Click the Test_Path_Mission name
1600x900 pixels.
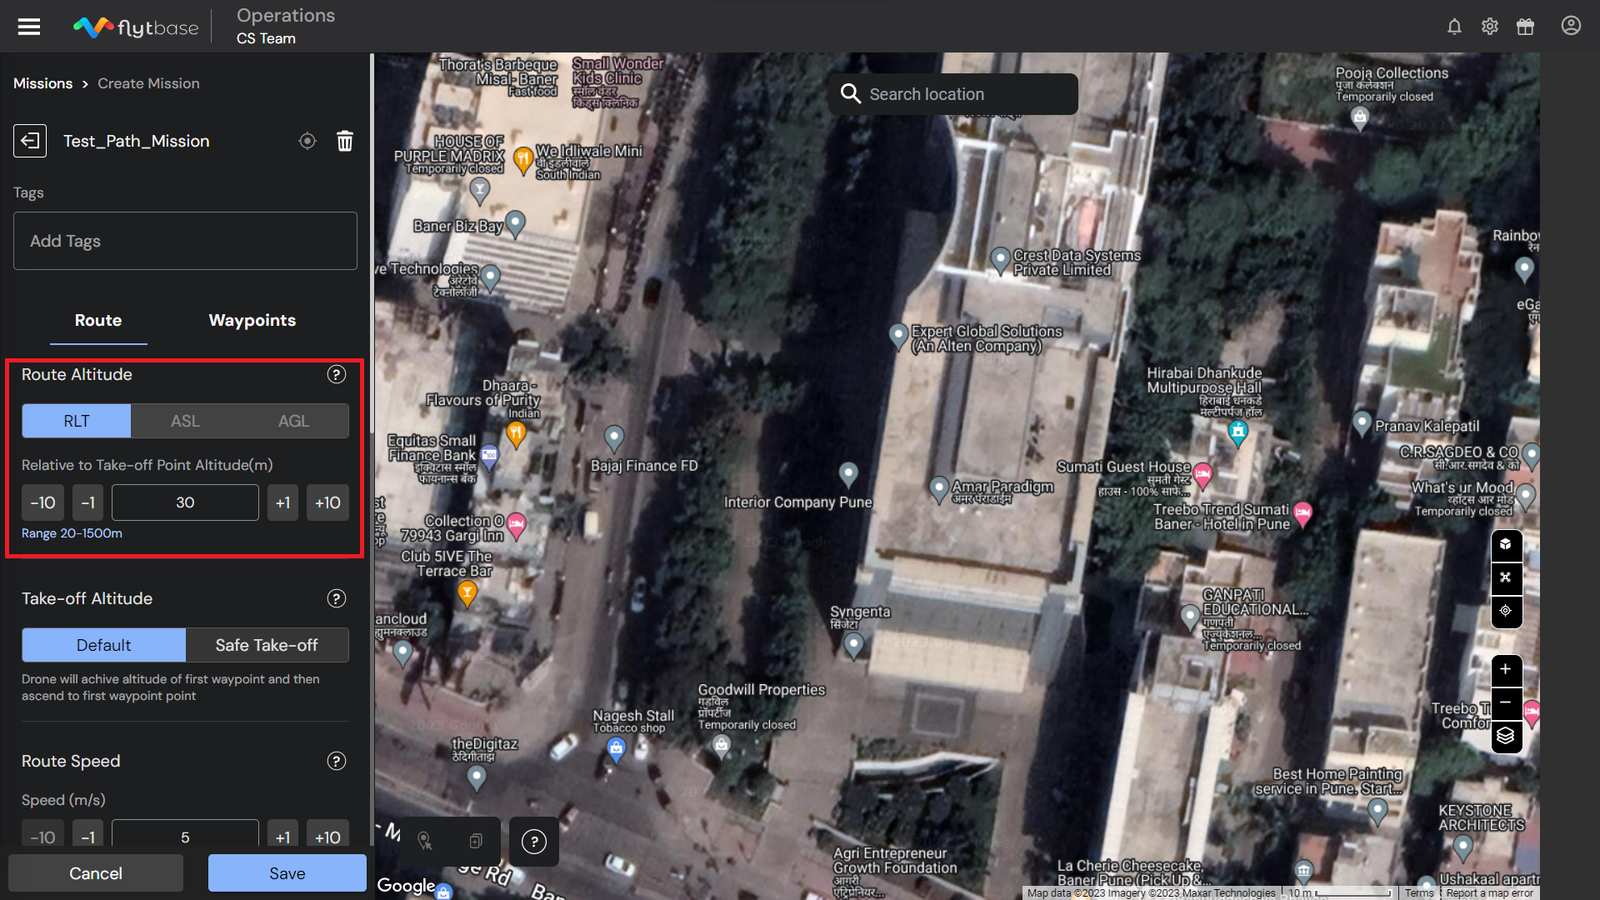[136, 141]
